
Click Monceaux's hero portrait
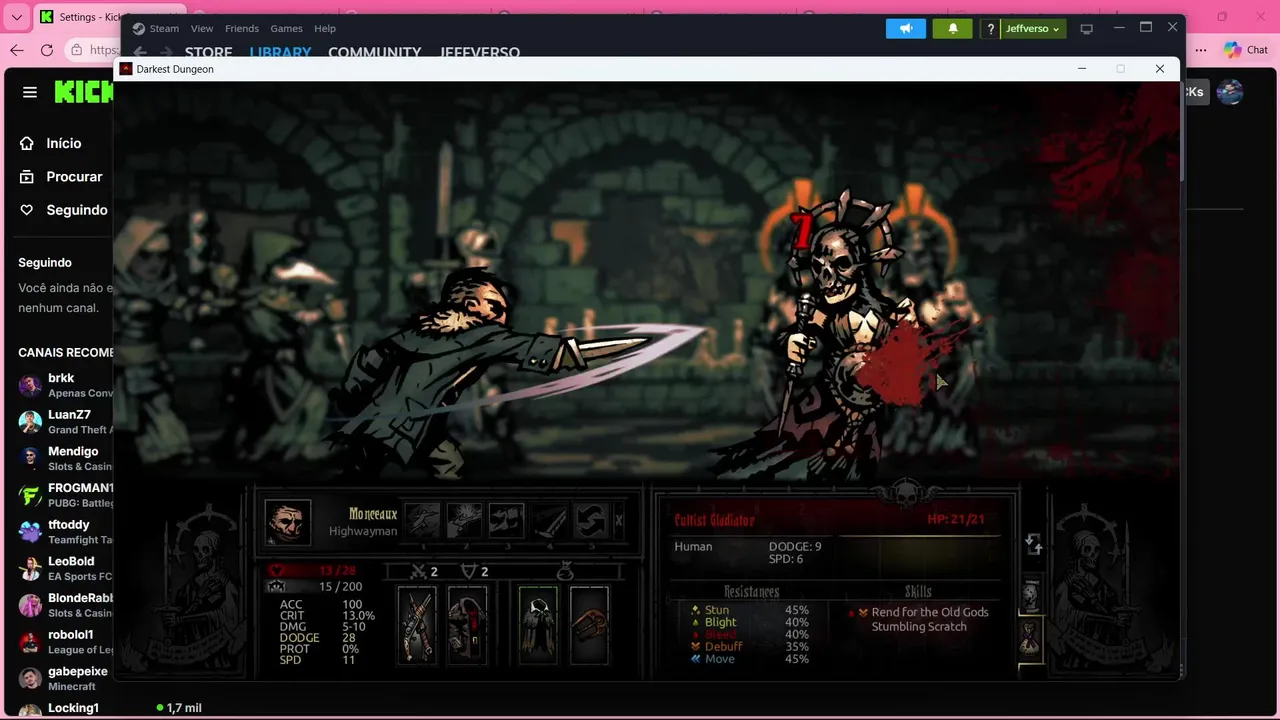tap(287, 522)
